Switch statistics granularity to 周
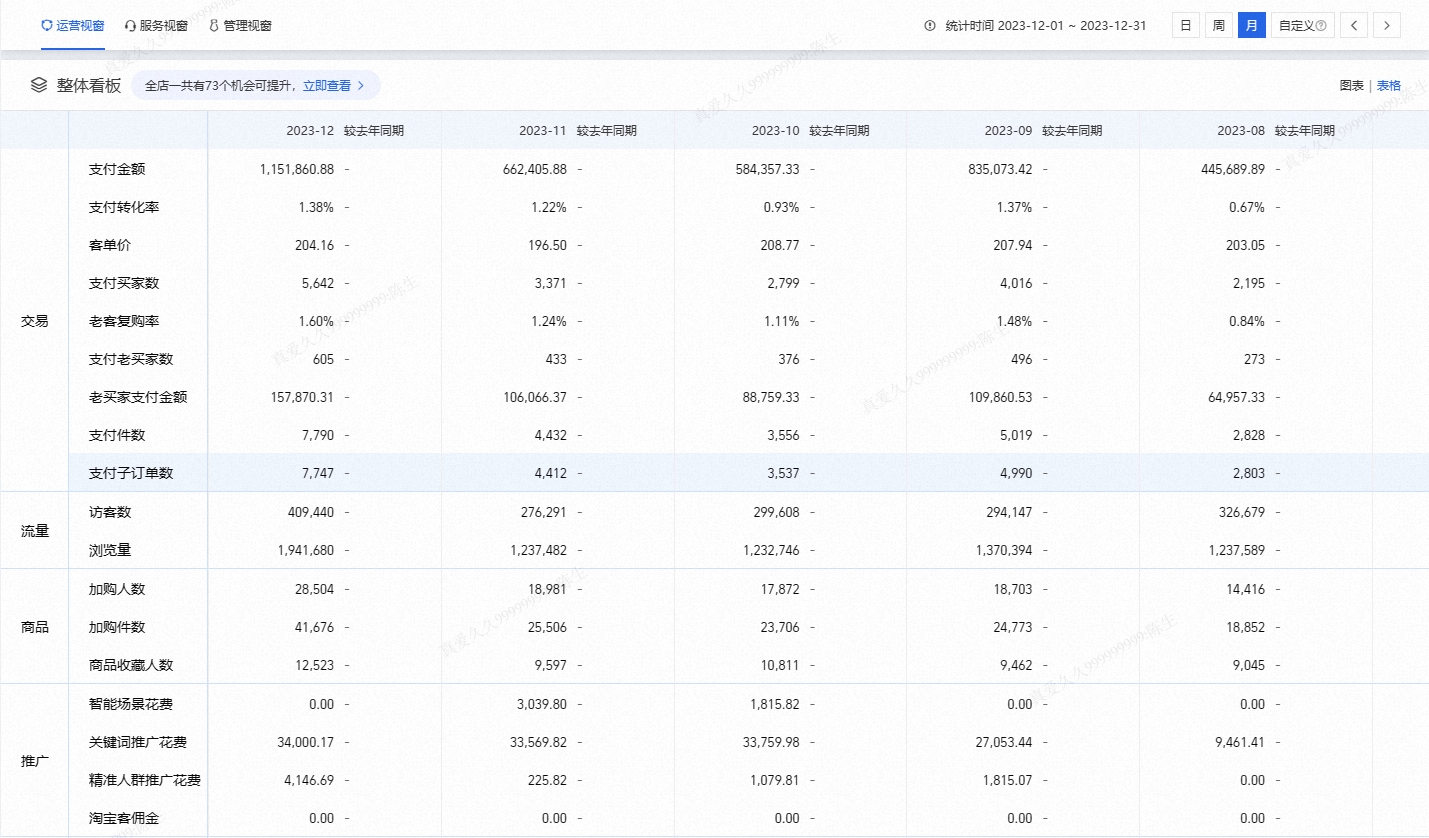 (x=1218, y=26)
